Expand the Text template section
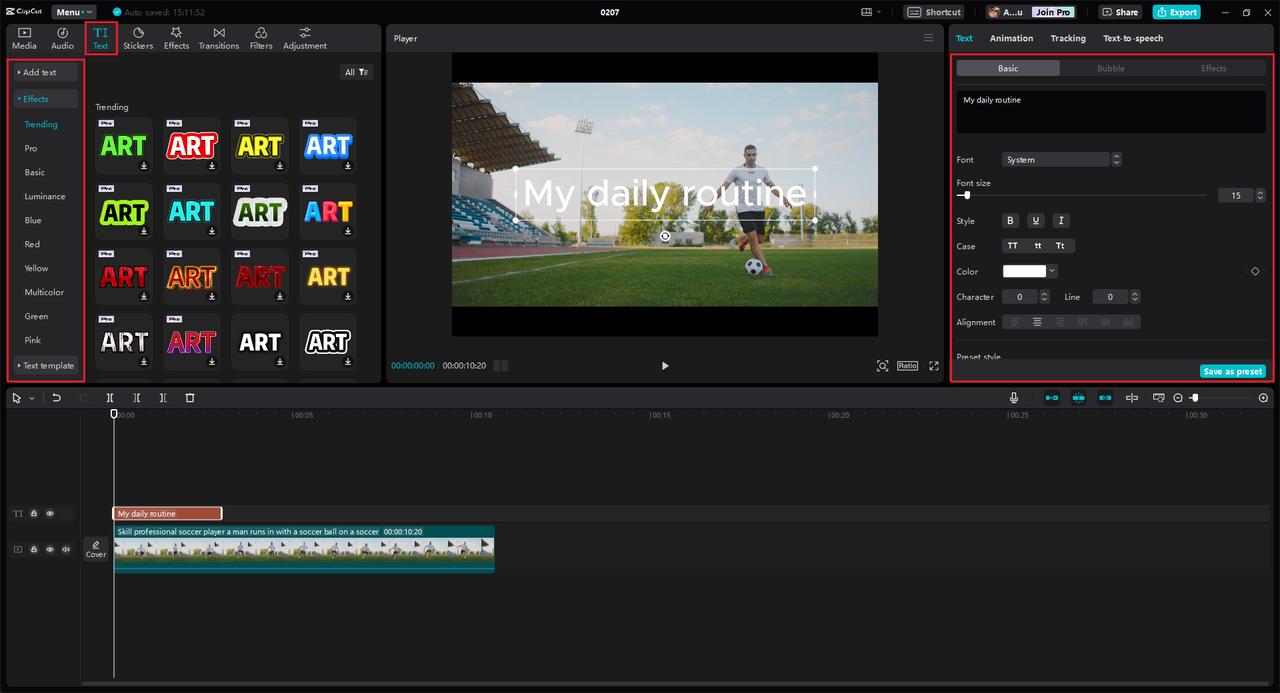Screen dimensions: 1280x693 pyautogui.click(x=45, y=366)
